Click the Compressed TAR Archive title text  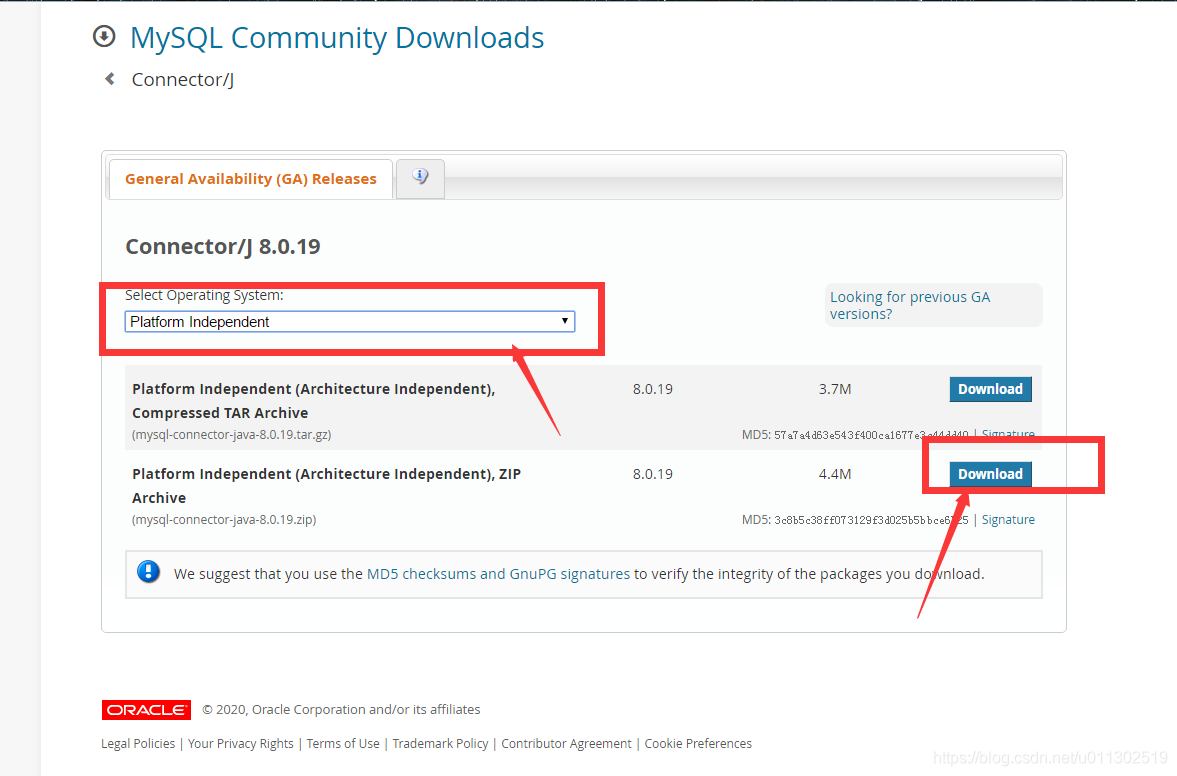(314, 401)
